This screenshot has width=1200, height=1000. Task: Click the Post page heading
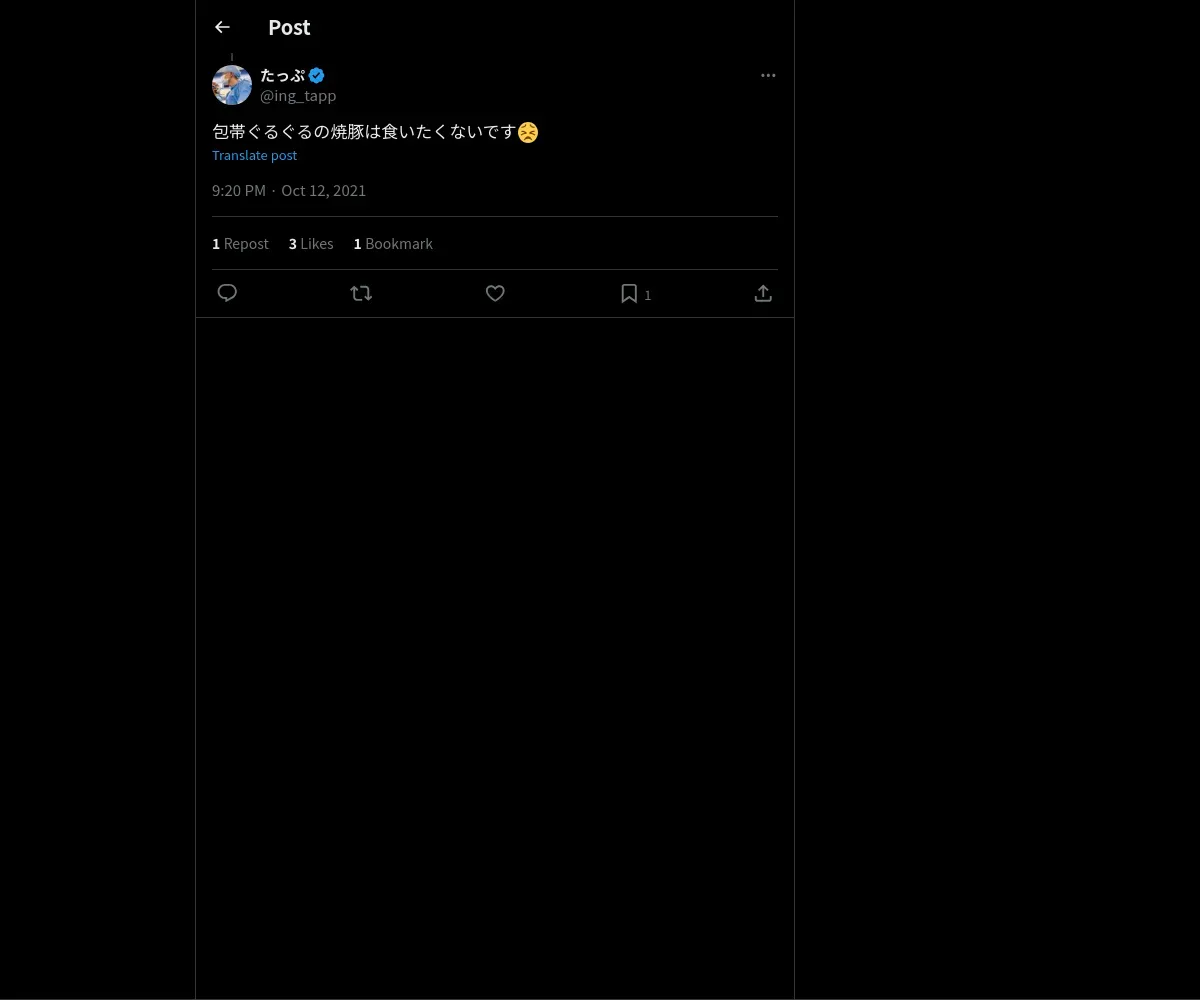click(x=289, y=27)
